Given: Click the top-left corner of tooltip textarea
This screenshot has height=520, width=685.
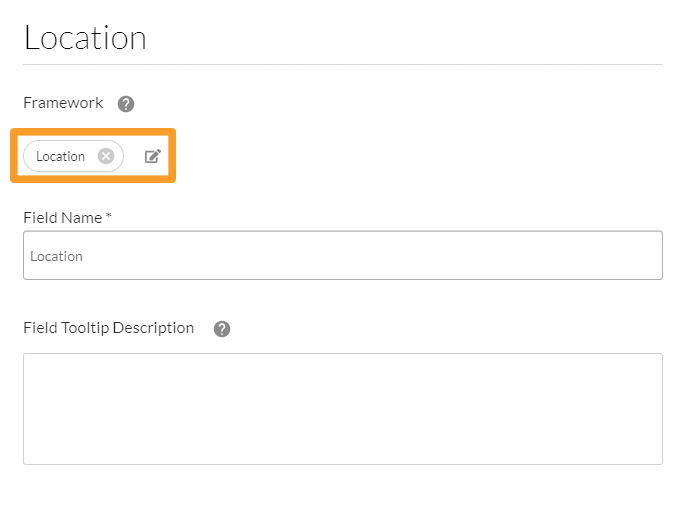Looking at the screenshot, I should tap(30, 360).
